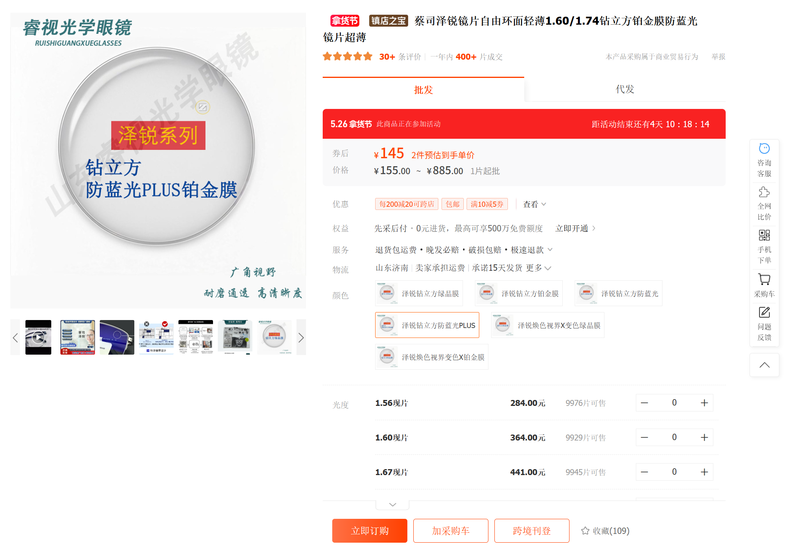This screenshot has height=555, width=800.
Task: Select 泽锐焕色视界X变色绿晶膜 option
Action: [547, 325]
